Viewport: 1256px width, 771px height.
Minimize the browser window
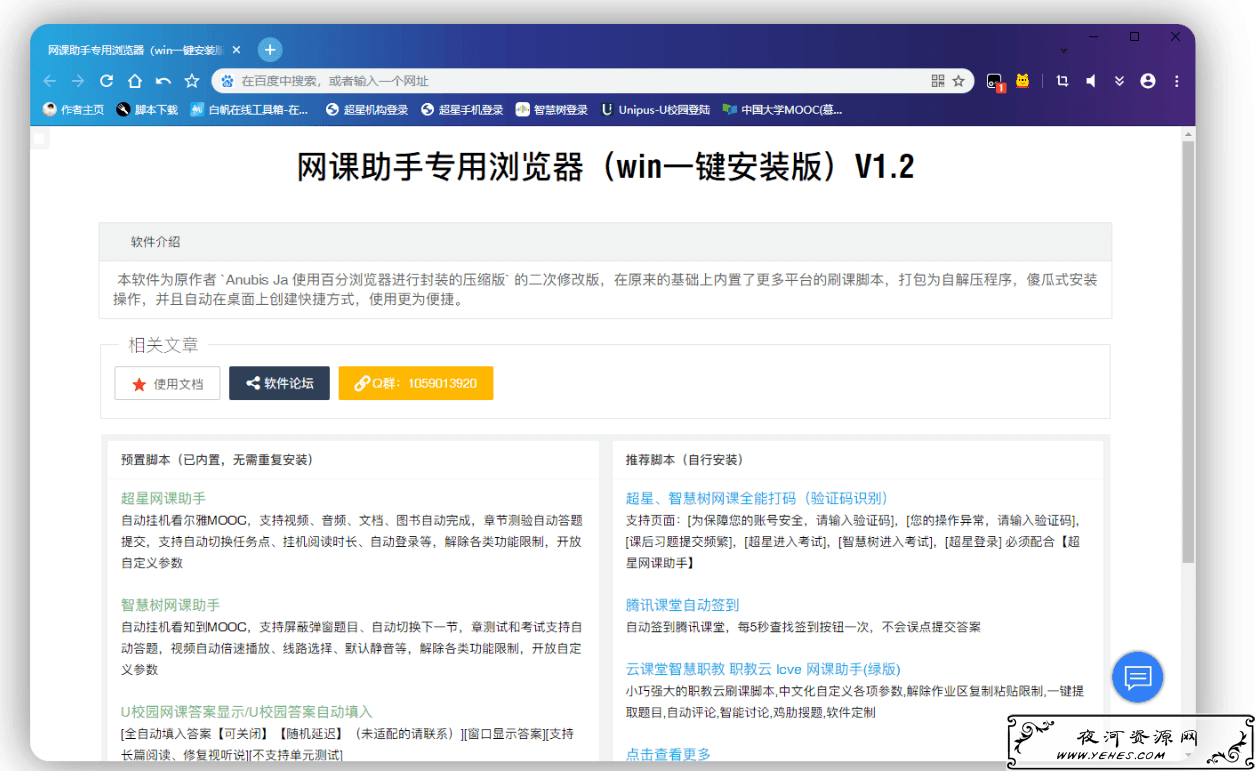pos(1093,36)
